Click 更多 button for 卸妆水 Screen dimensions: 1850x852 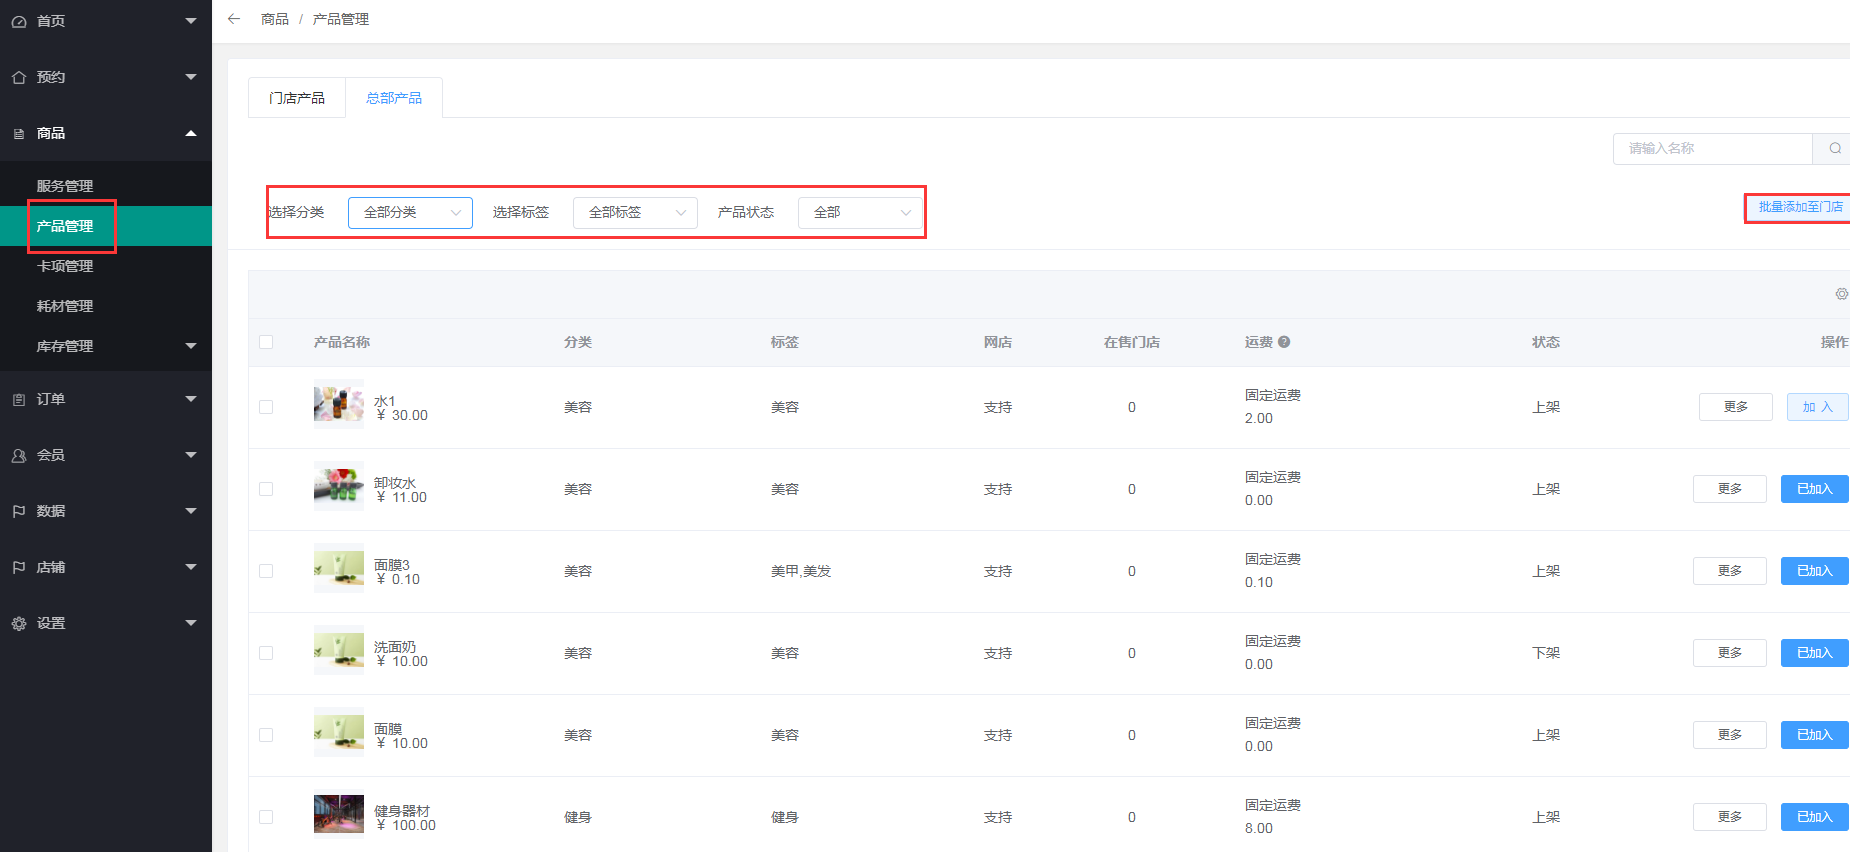click(x=1730, y=489)
